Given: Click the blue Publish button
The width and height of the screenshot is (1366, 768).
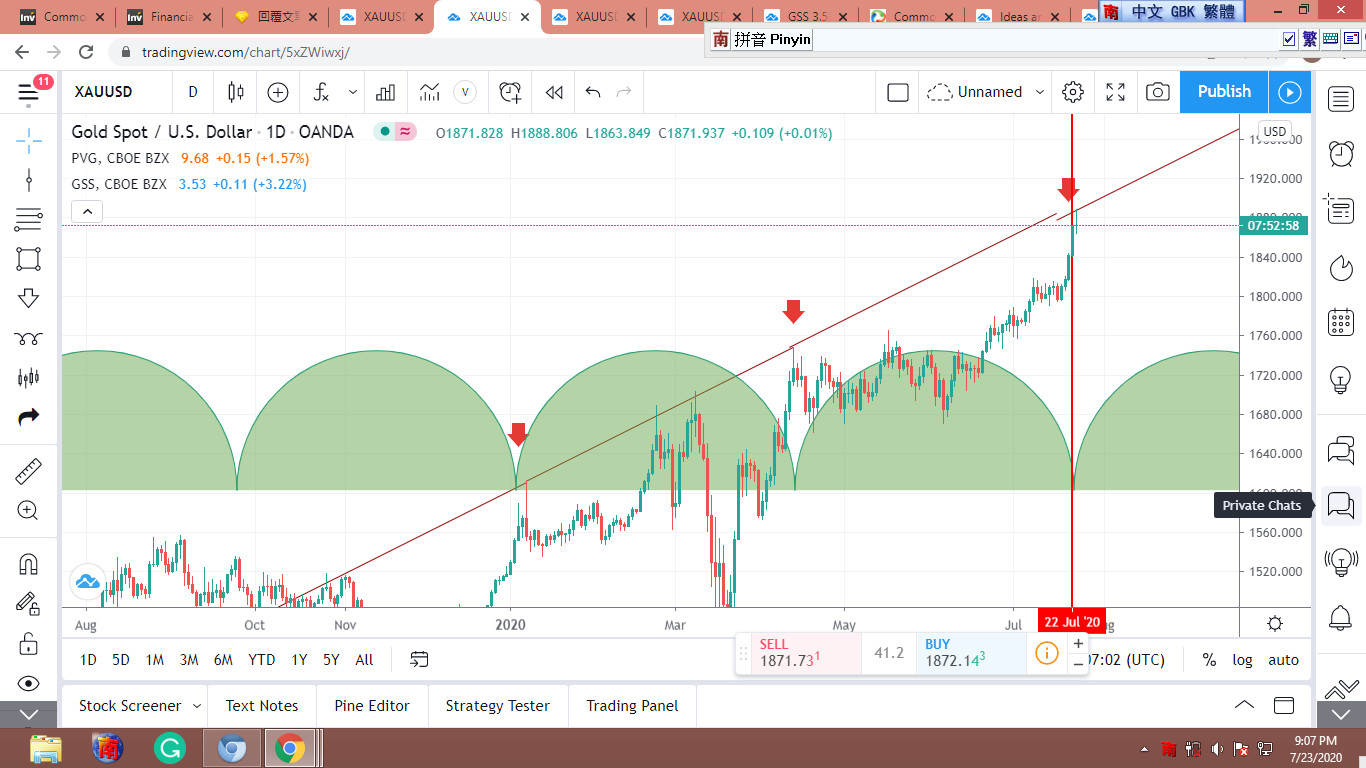Looking at the screenshot, I should pos(1224,92).
